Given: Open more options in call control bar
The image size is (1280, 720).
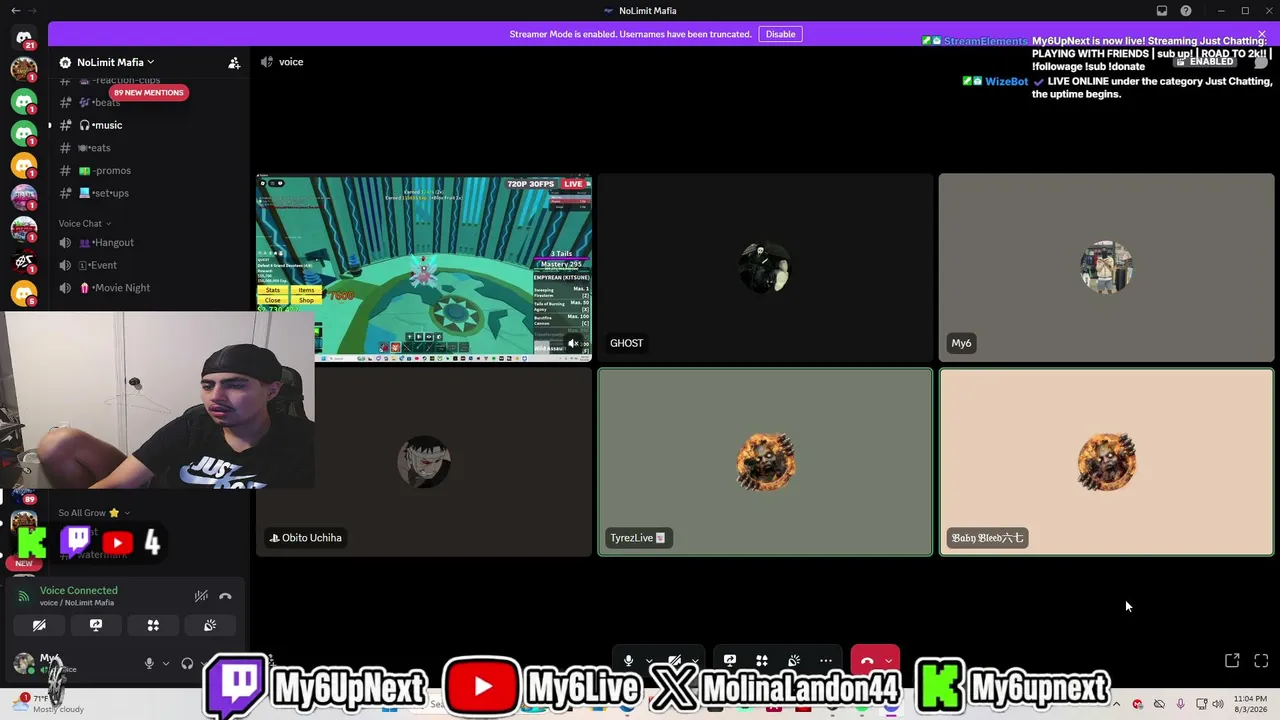Looking at the screenshot, I should pyautogui.click(x=826, y=661).
